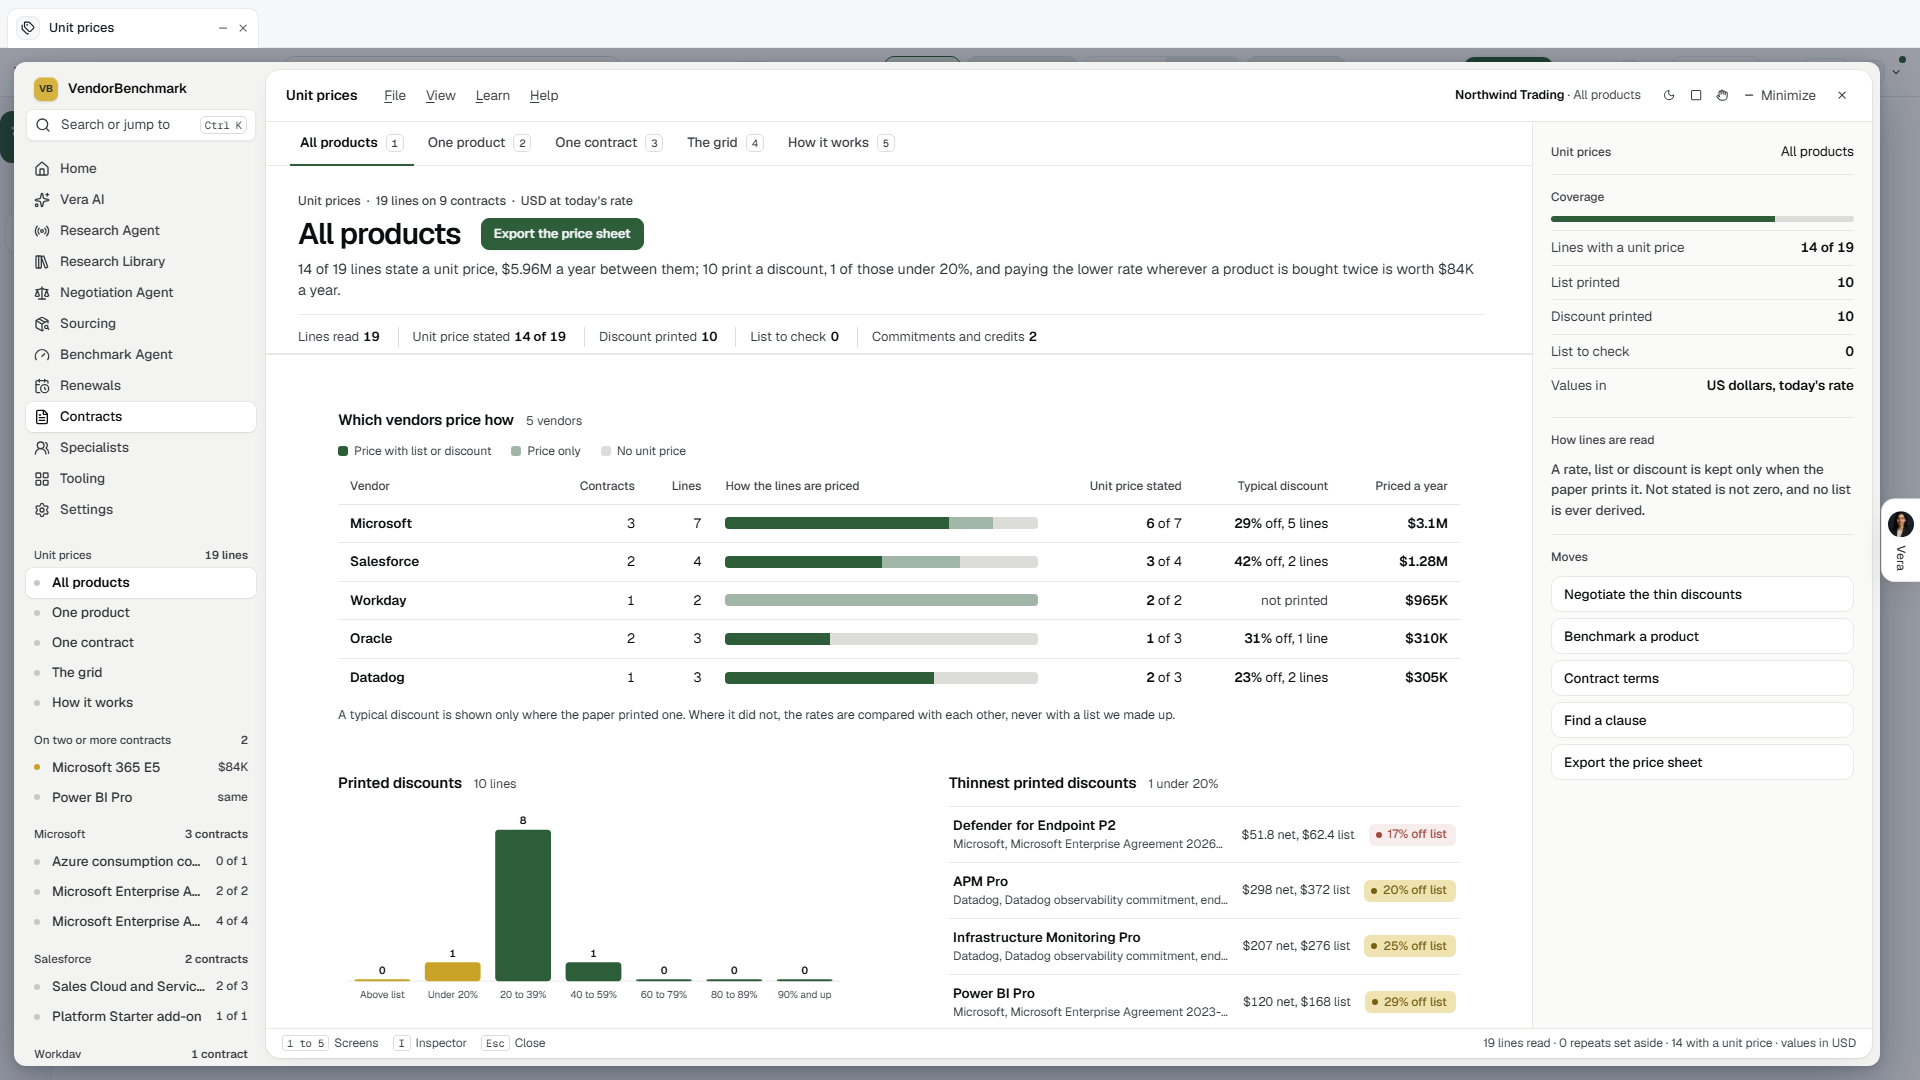Screen dimensions: 1920x1080
Task: Open Renewals calendar icon
Action: pos(42,386)
